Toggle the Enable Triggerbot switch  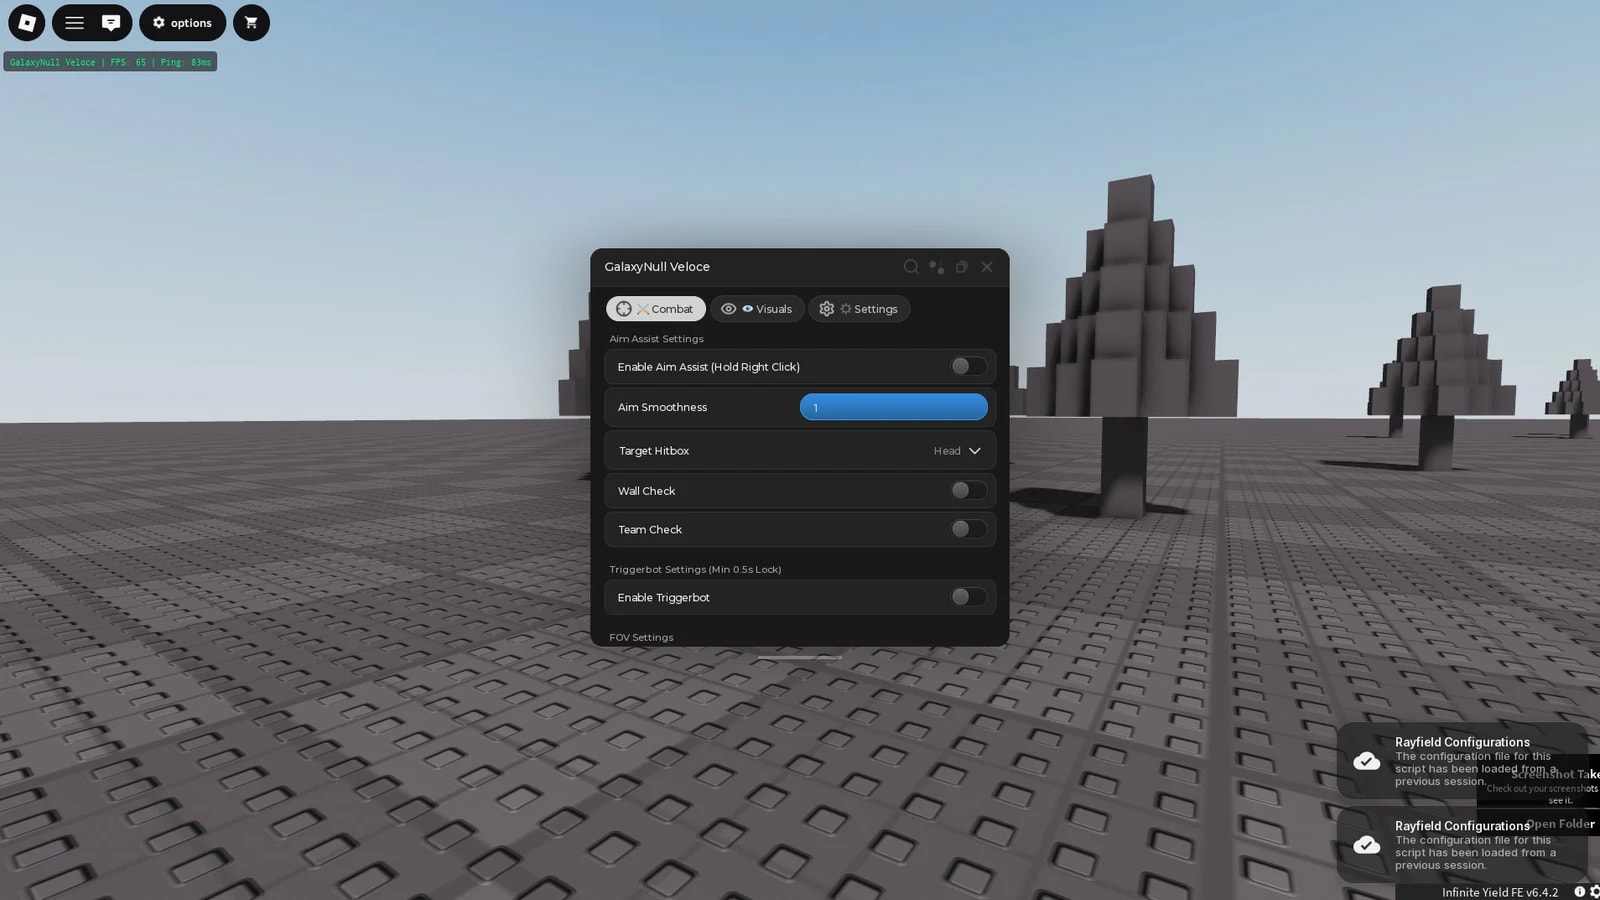[968, 597]
